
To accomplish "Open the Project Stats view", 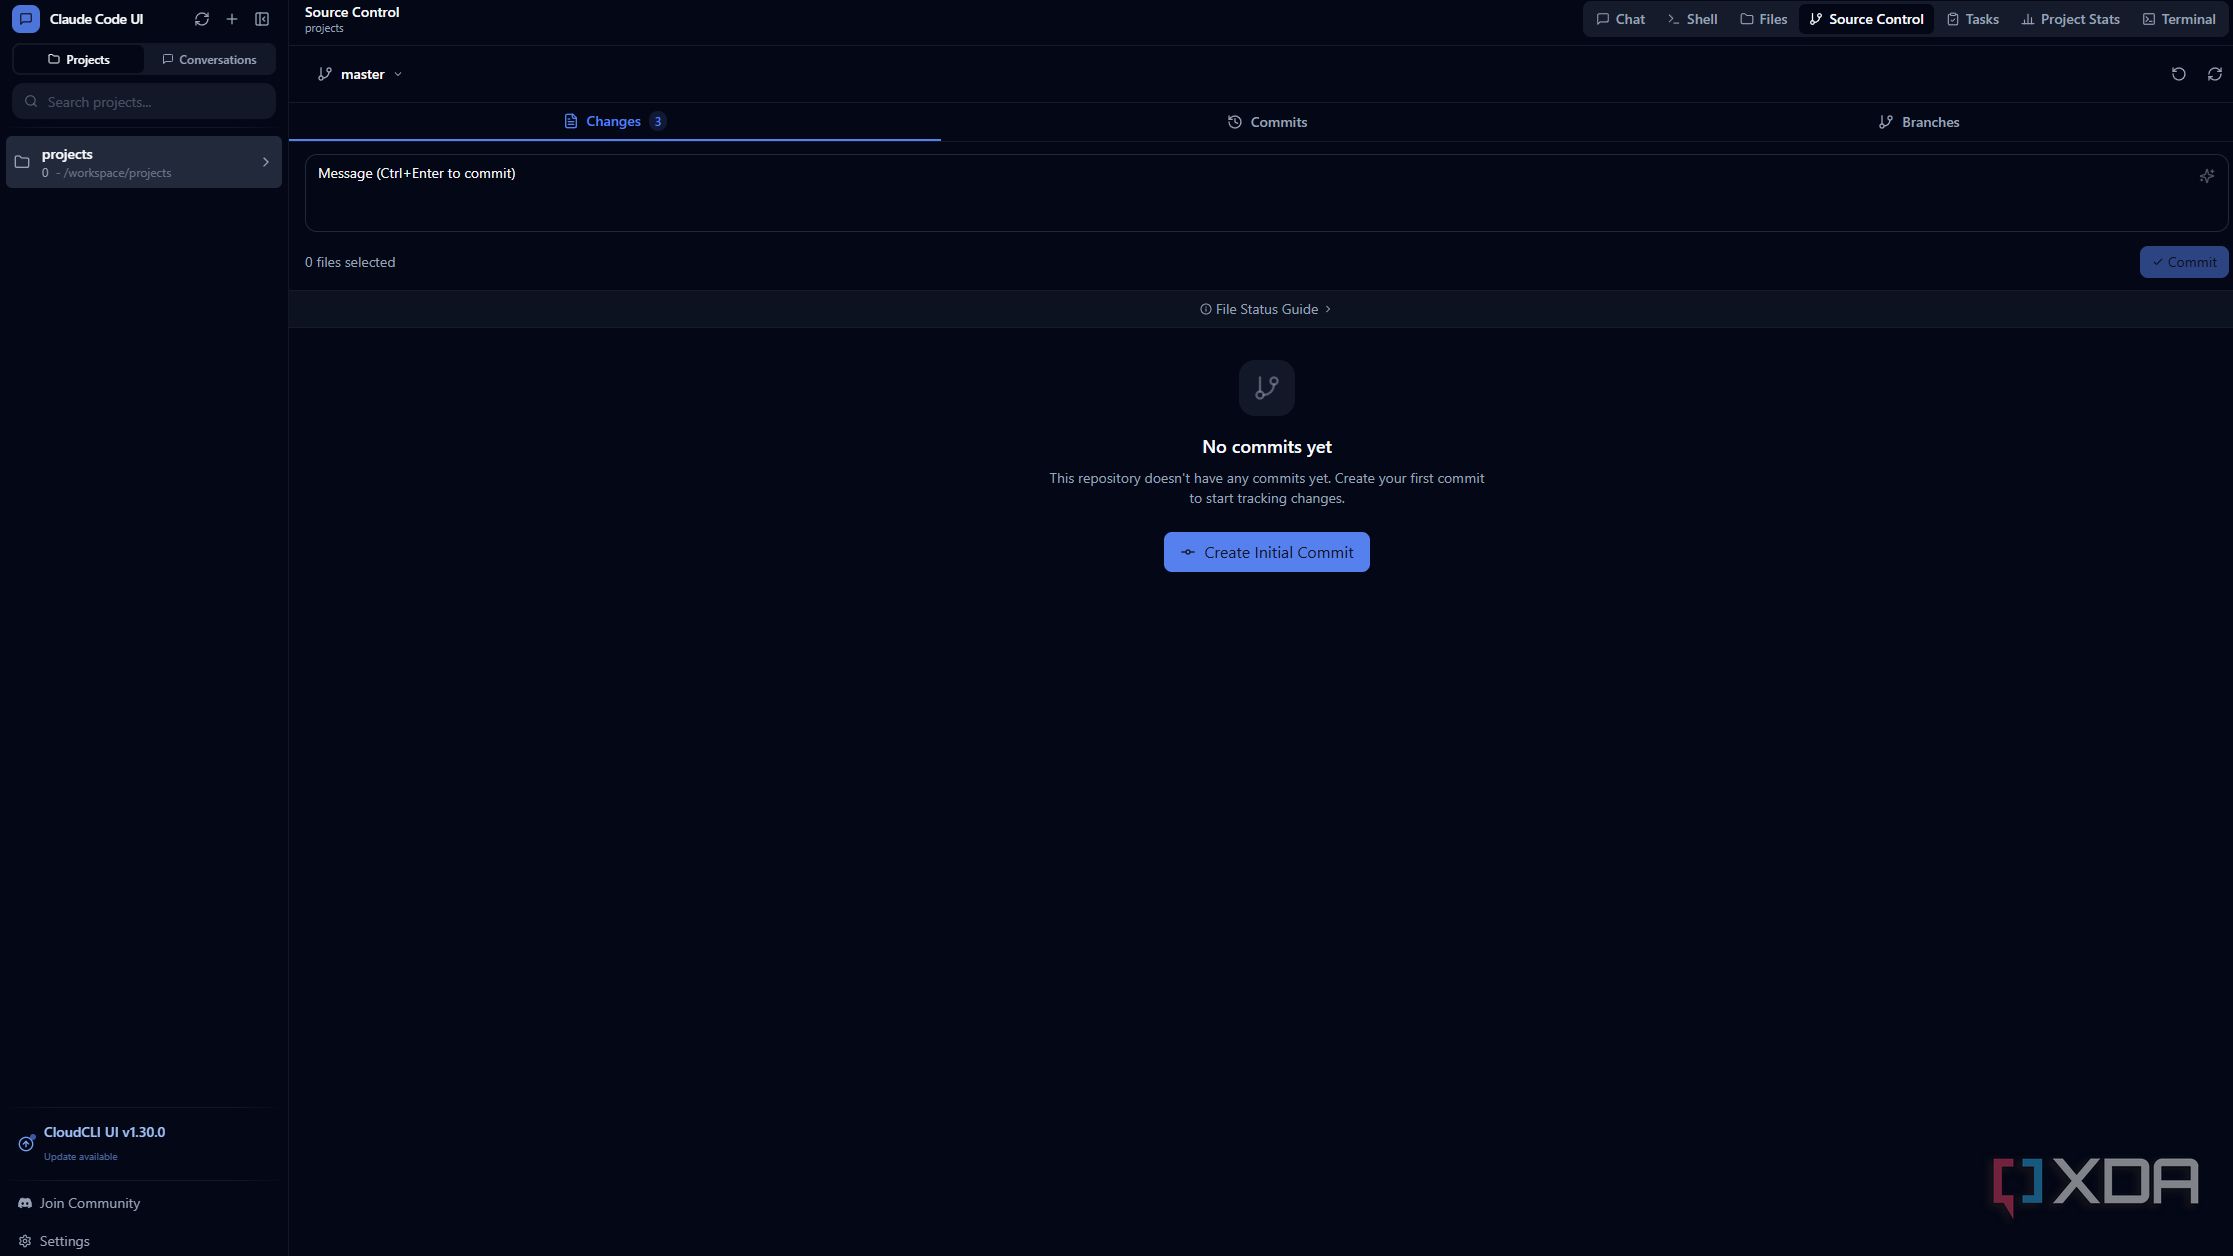I will [2070, 19].
